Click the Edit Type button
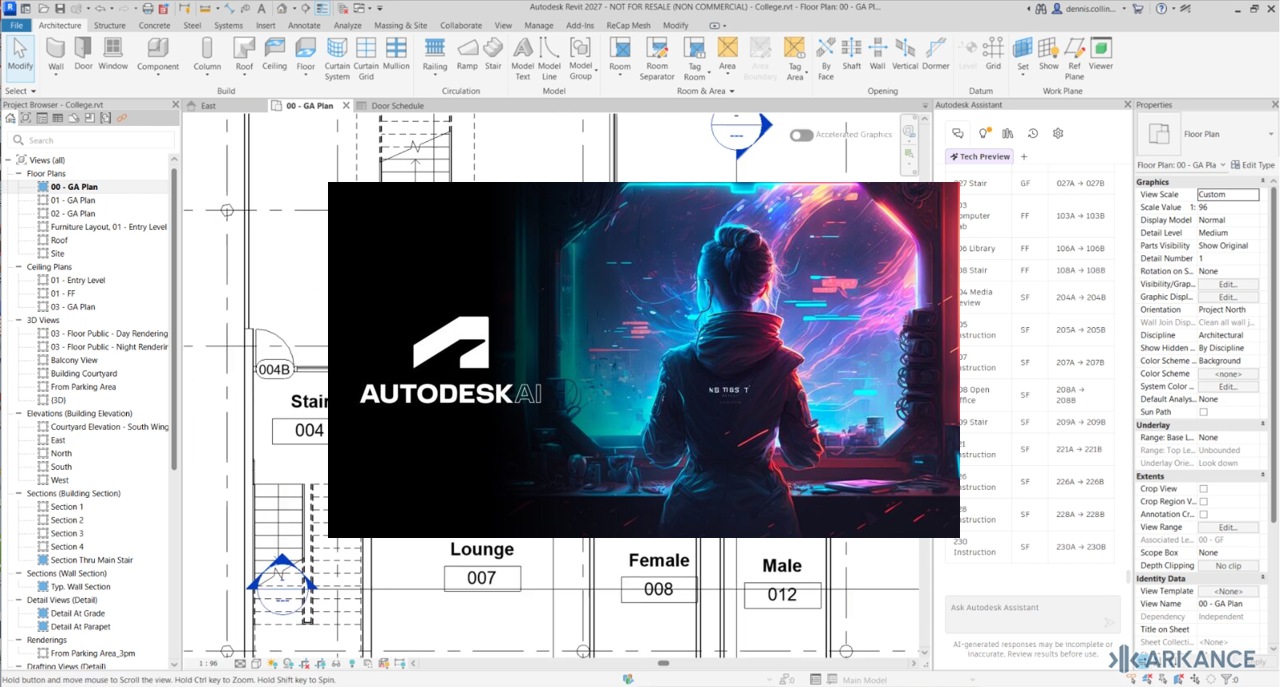 [1252, 165]
